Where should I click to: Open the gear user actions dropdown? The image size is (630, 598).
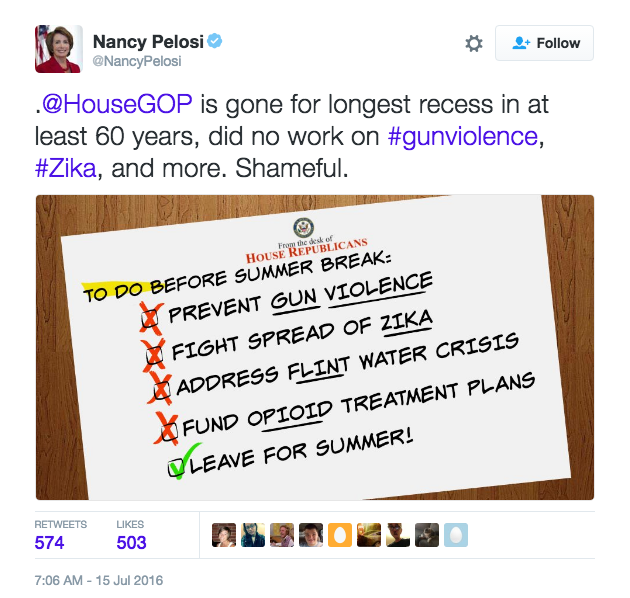tap(474, 43)
